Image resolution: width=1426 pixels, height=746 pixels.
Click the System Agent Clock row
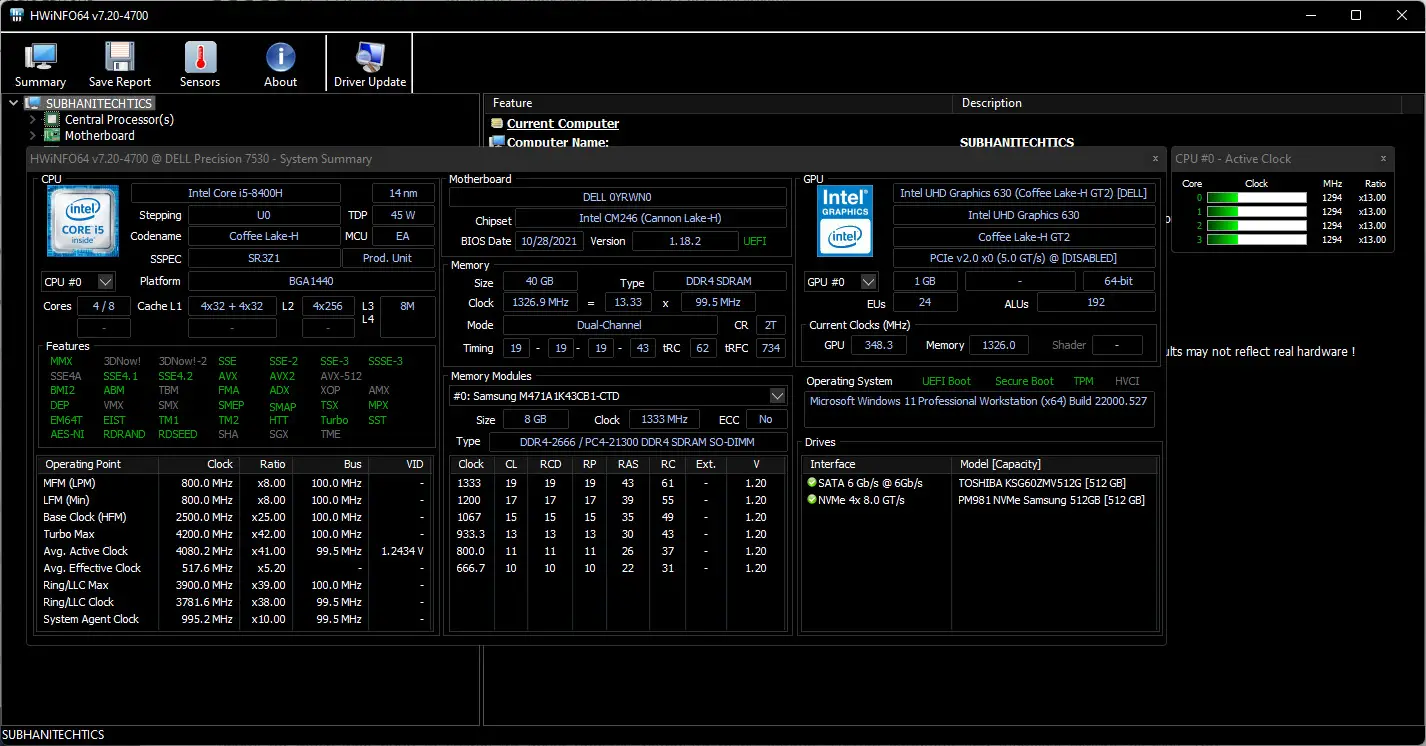[237, 619]
